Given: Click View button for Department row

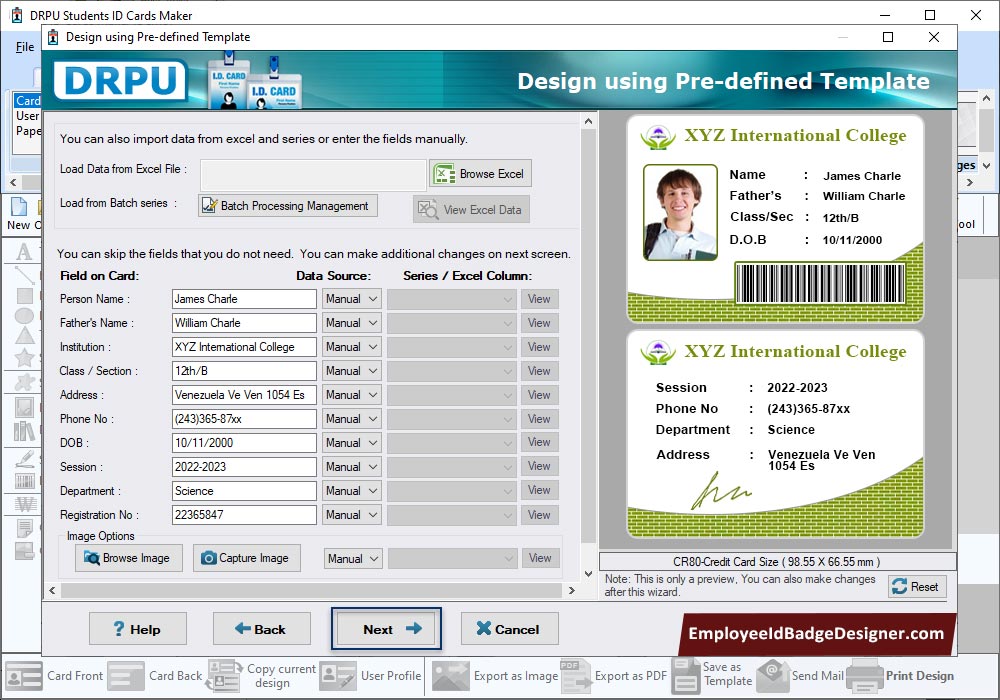Looking at the screenshot, I should 540,490.
